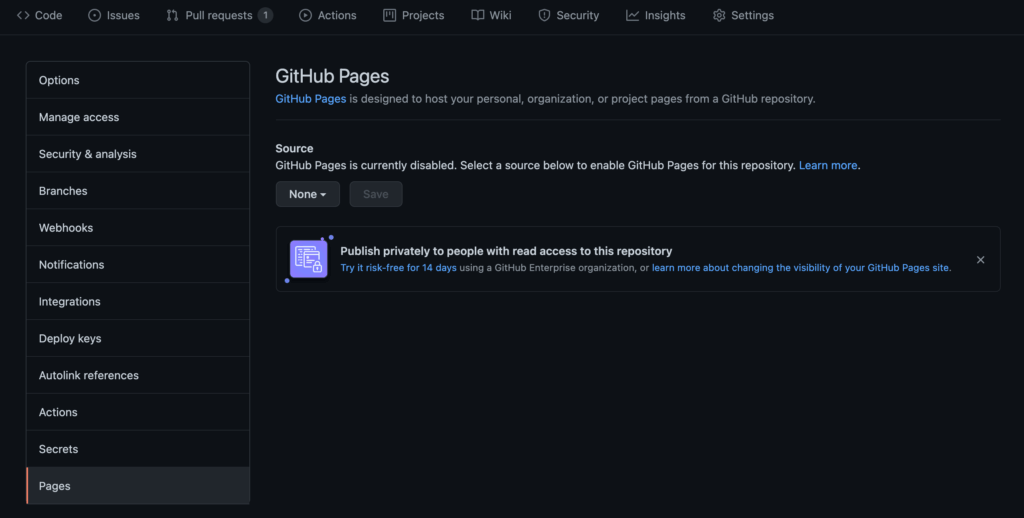Screen dimensions: 1024x518
Task: Click the Security shield icon
Action: click(x=544, y=15)
